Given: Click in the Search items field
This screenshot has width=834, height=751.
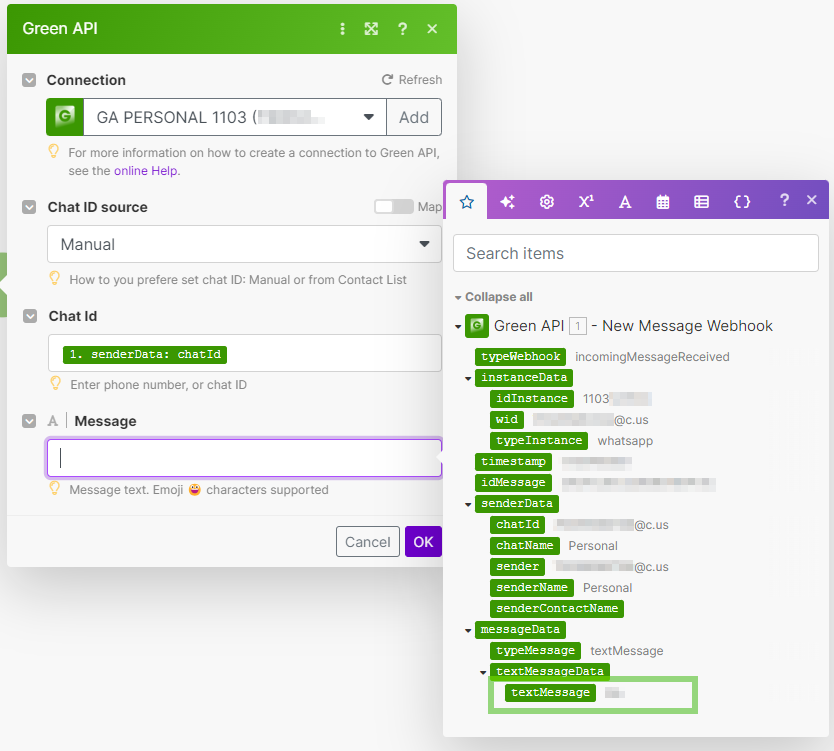Looking at the screenshot, I should (x=635, y=253).
